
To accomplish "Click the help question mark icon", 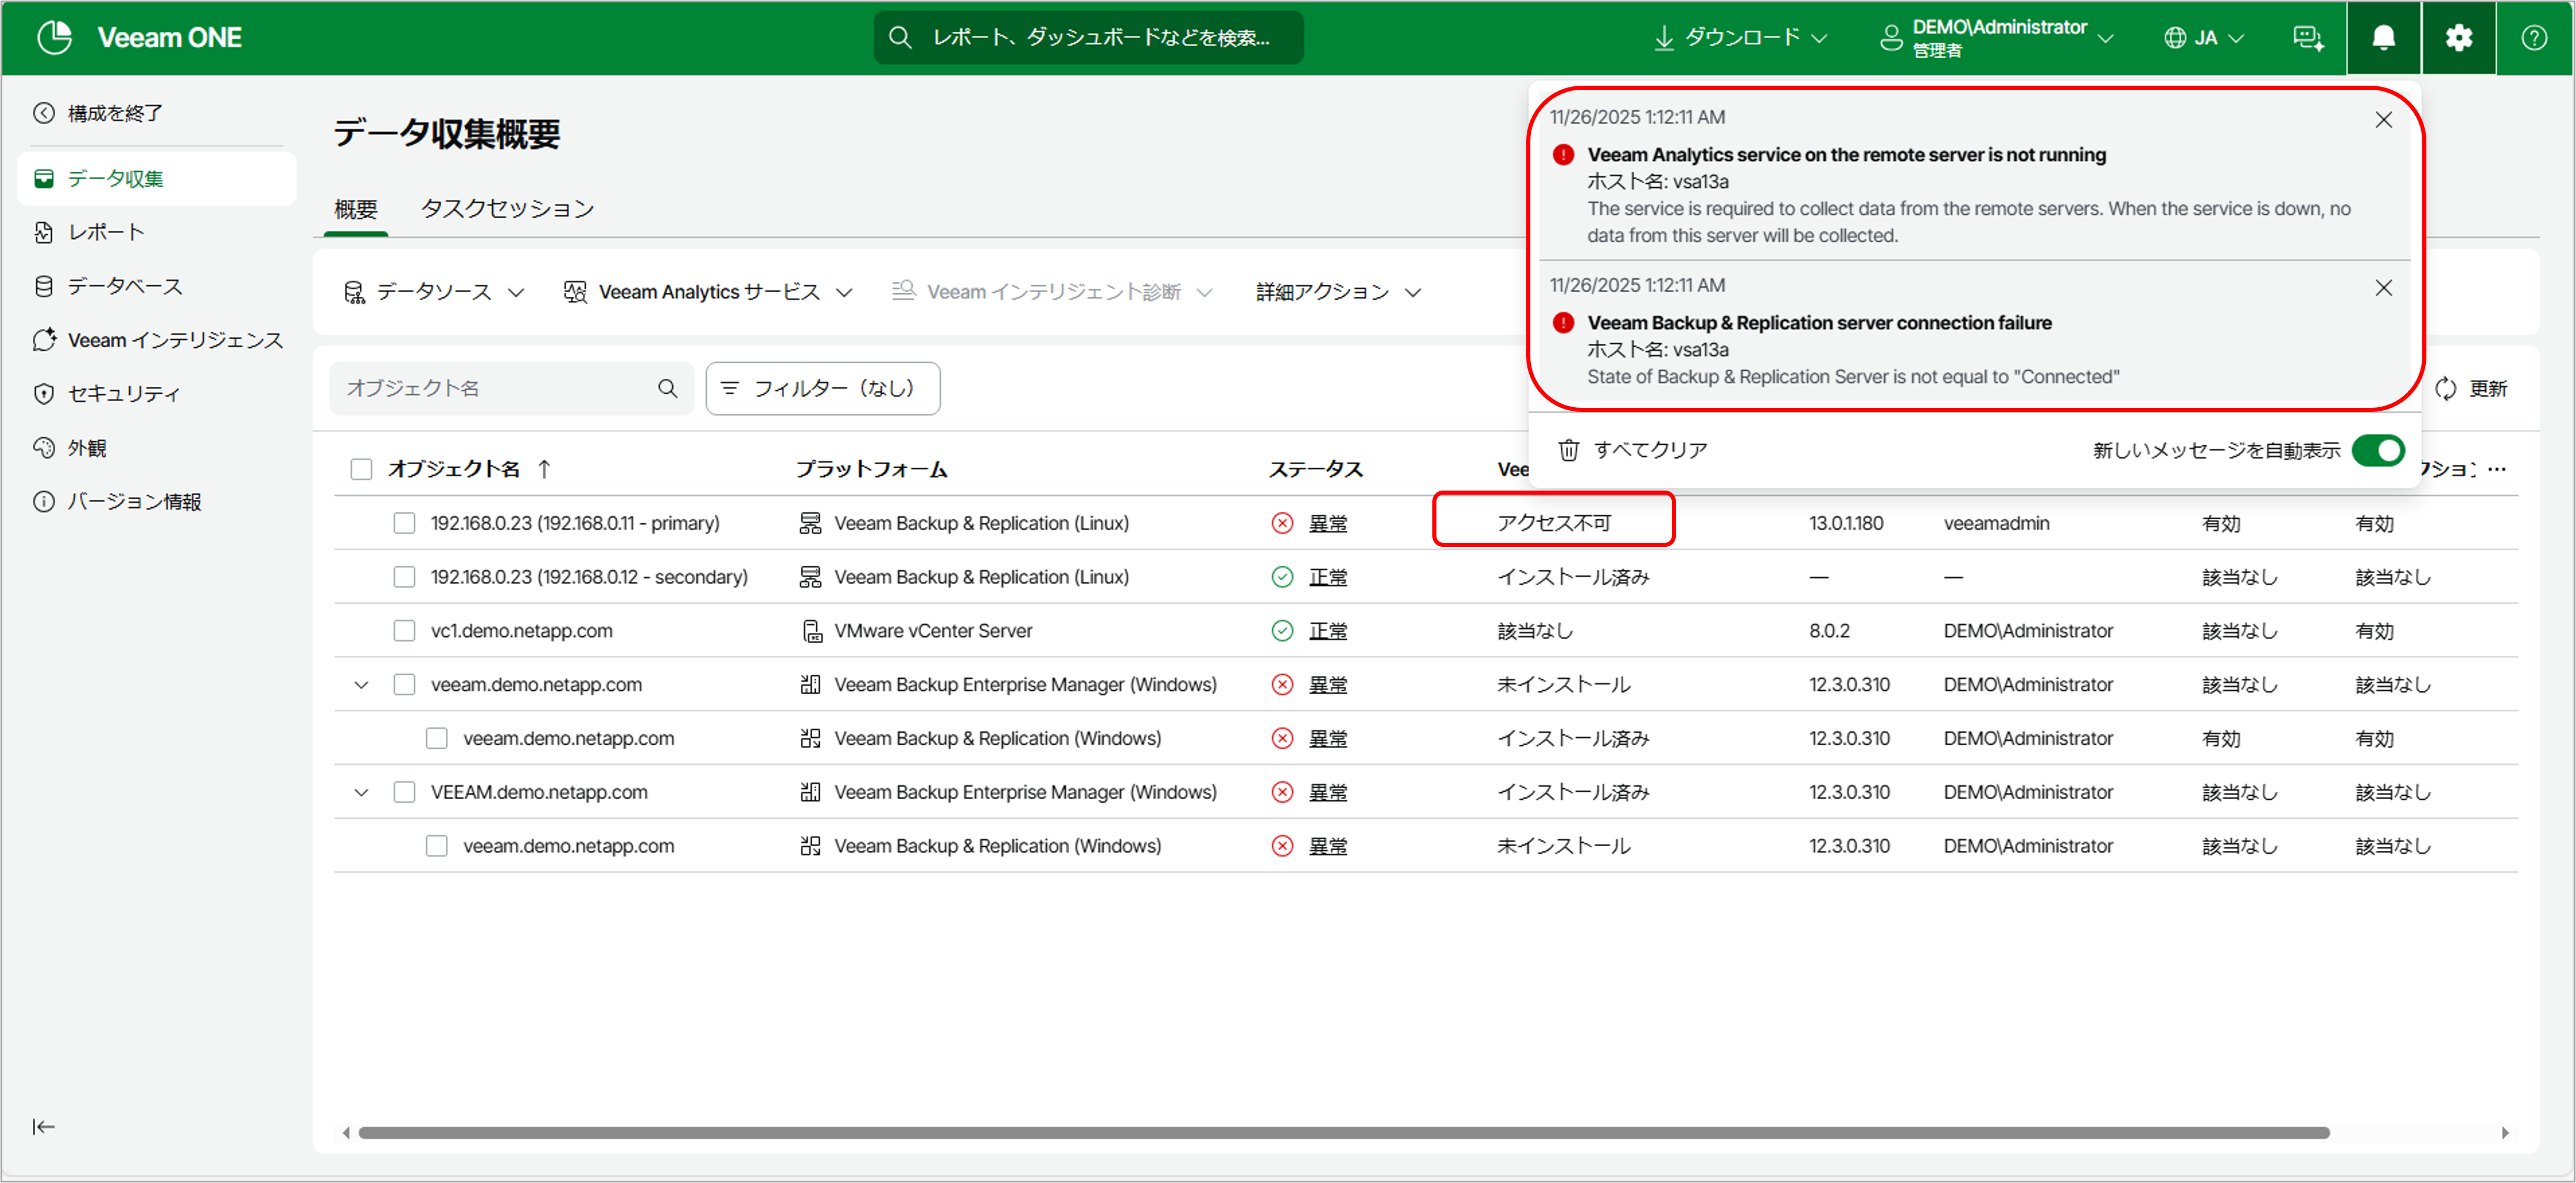I will tap(2533, 38).
